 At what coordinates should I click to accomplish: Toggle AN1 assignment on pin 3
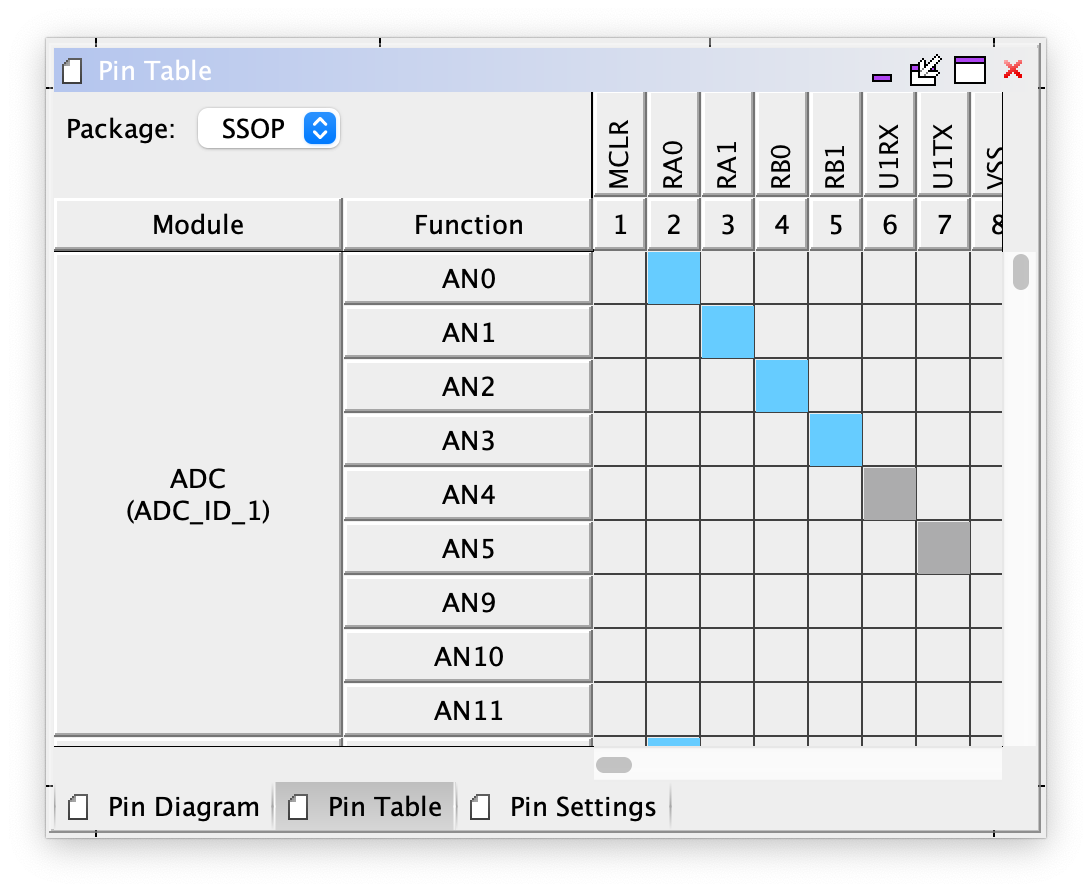tap(727, 333)
